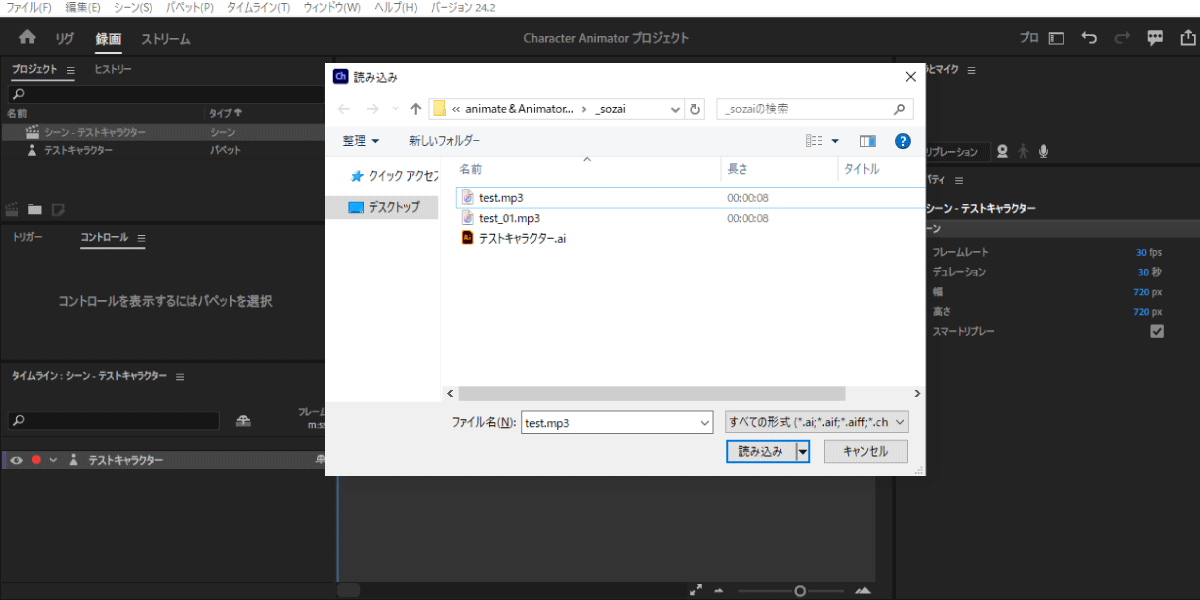Toggle the preview pane icon in dialog
Viewport: 1200px width, 600px height.
click(867, 141)
